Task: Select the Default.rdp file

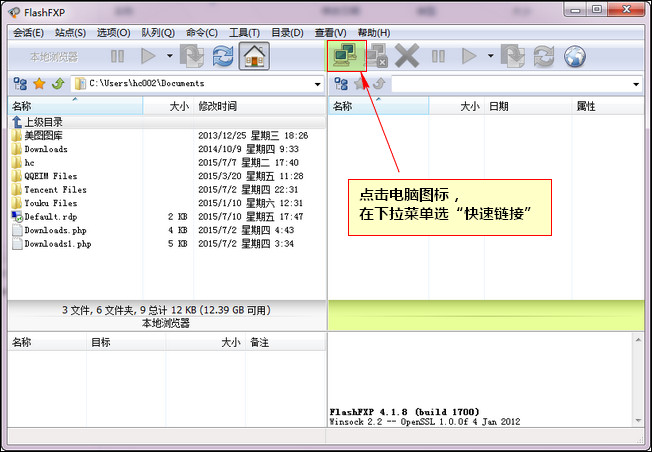Action: (x=167, y=217)
